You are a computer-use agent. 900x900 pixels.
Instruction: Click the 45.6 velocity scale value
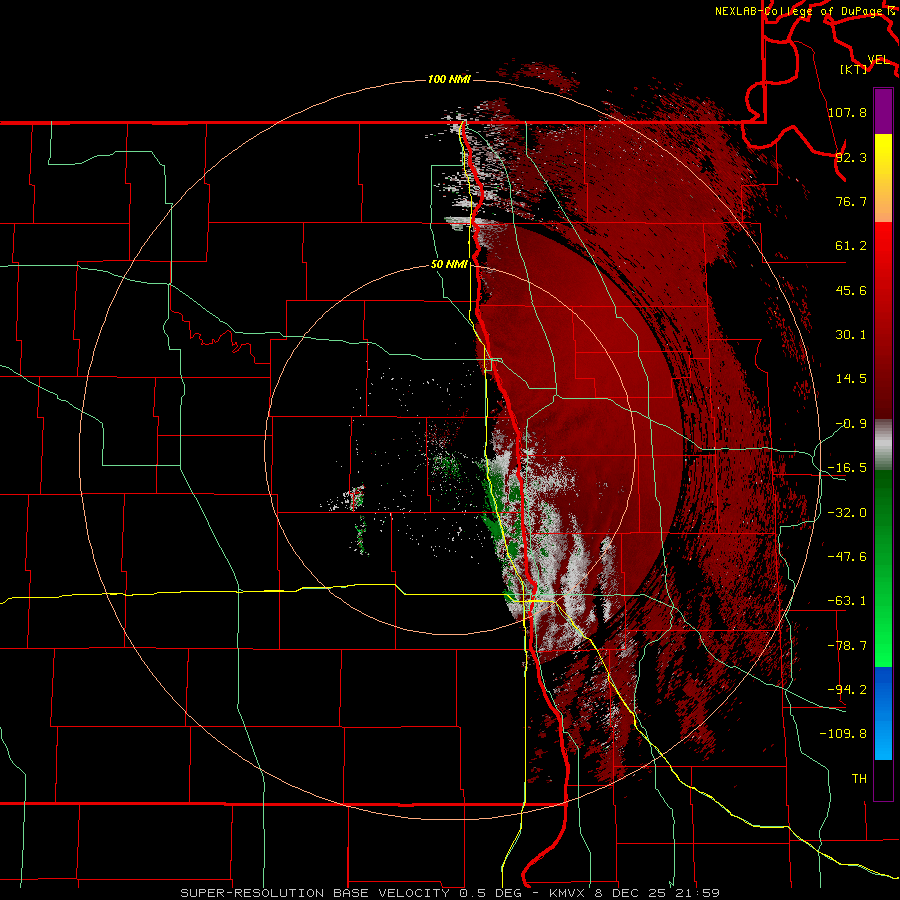point(851,290)
